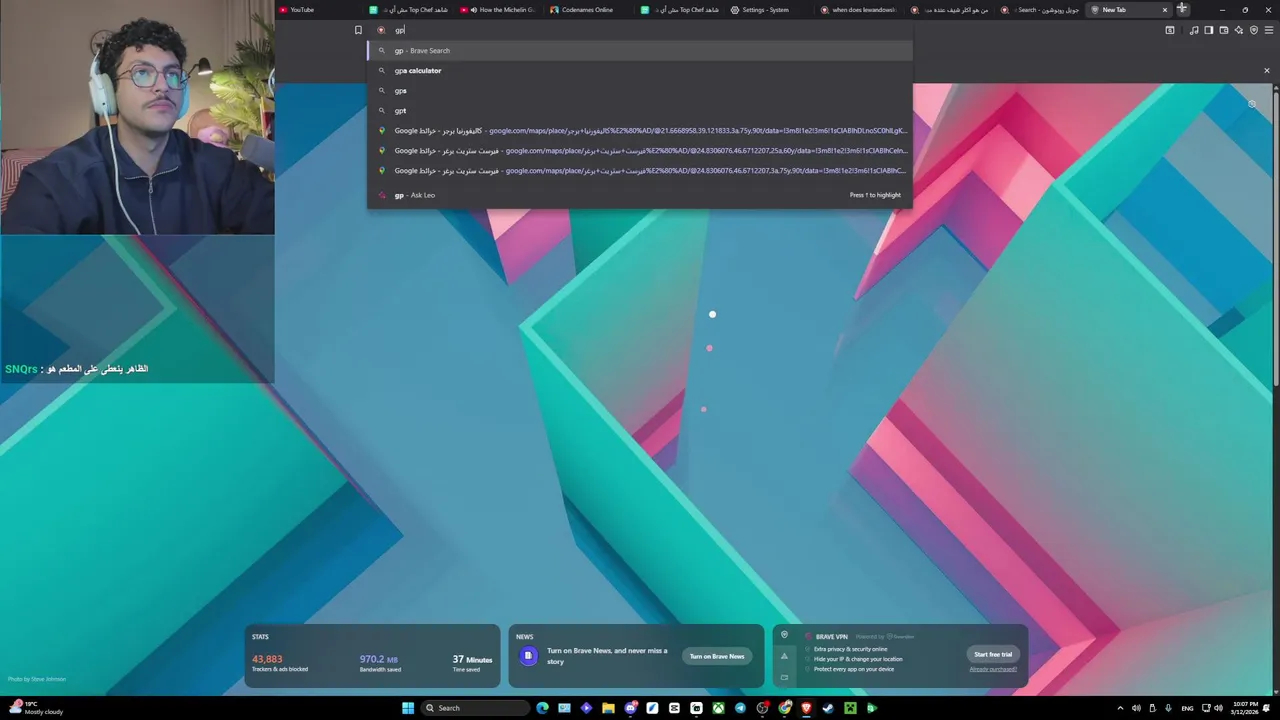The height and width of the screenshot is (720, 1280).
Task: Click the leftmost toolbar icon right of address bar
Action: point(1170,30)
